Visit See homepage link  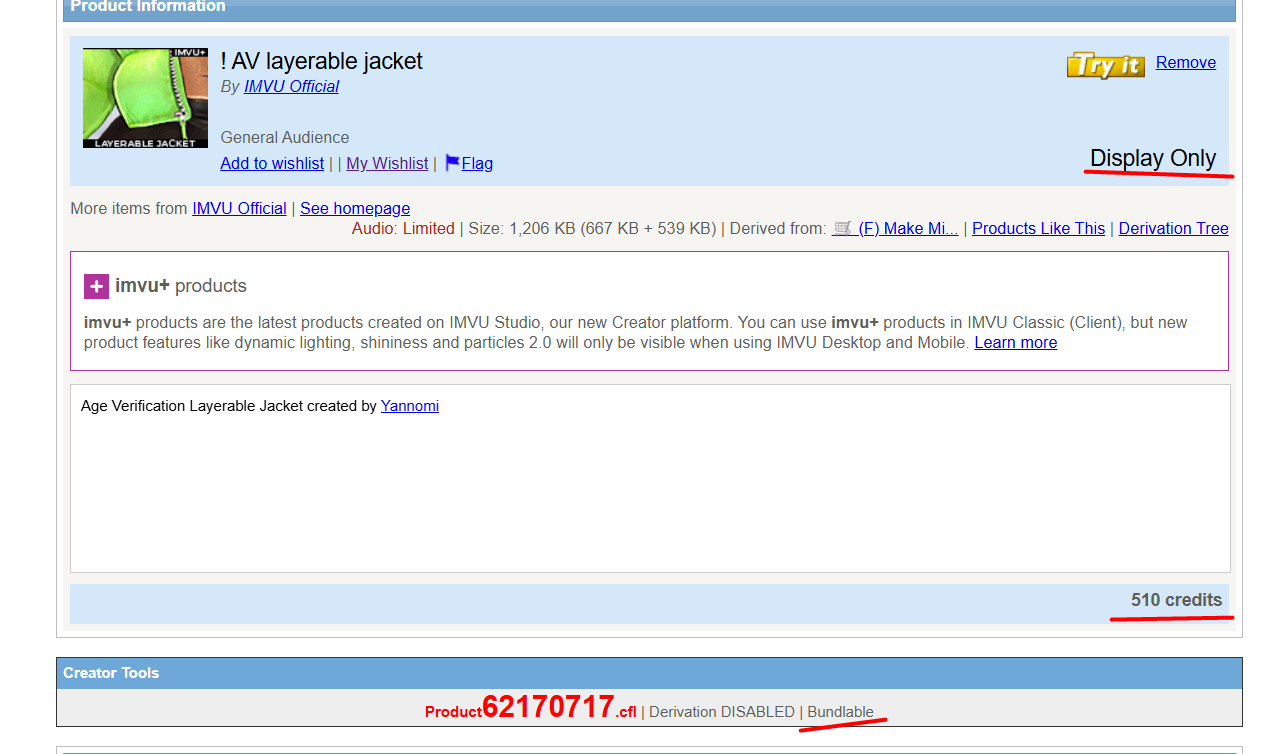tap(355, 208)
